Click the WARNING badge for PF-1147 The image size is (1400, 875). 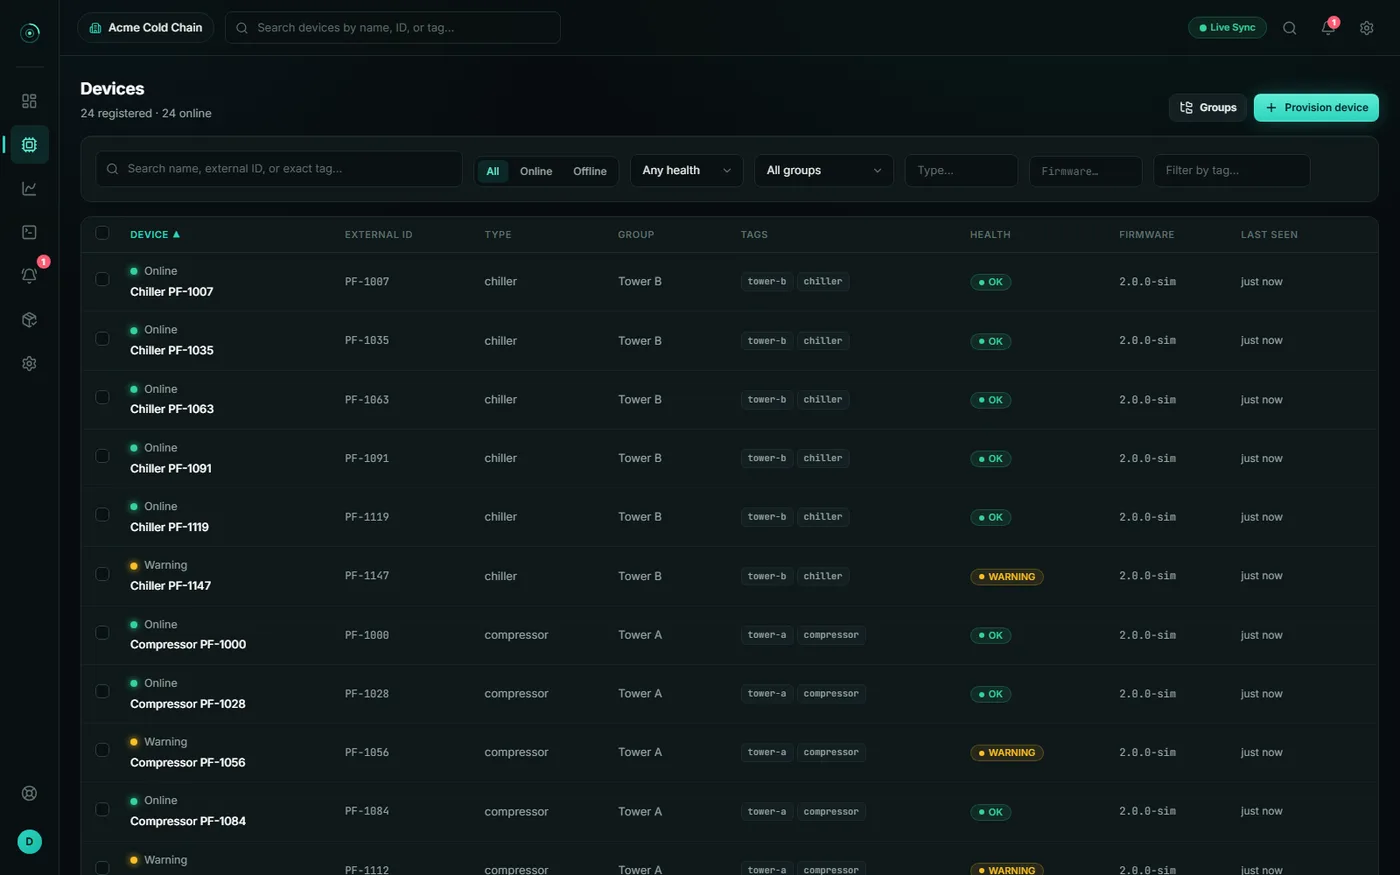click(1006, 577)
